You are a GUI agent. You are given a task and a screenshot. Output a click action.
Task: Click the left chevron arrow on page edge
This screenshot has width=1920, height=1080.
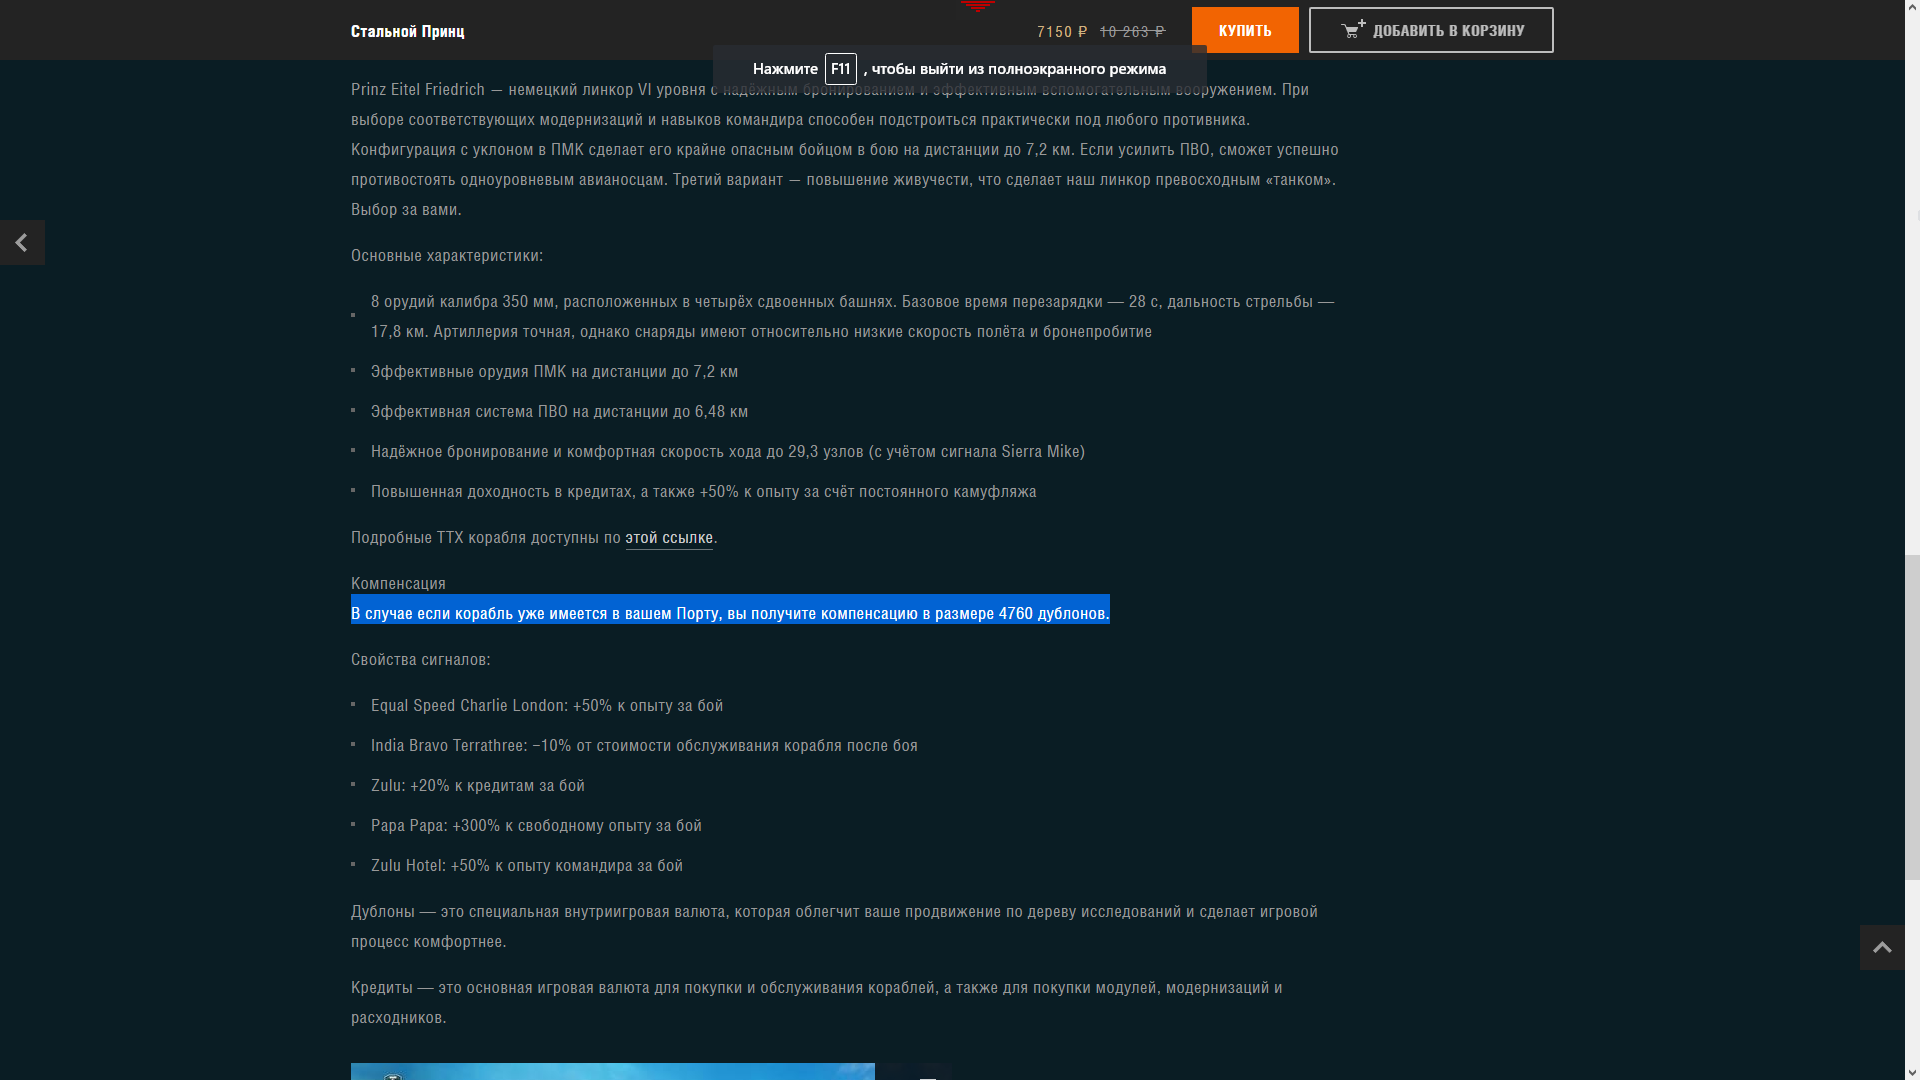[x=22, y=243]
